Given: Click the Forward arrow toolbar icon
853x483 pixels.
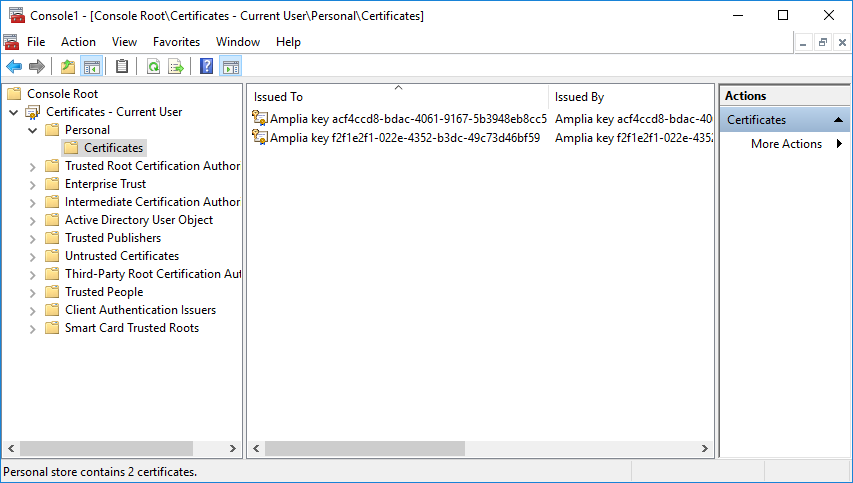Looking at the screenshot, I should pos(36,67).
